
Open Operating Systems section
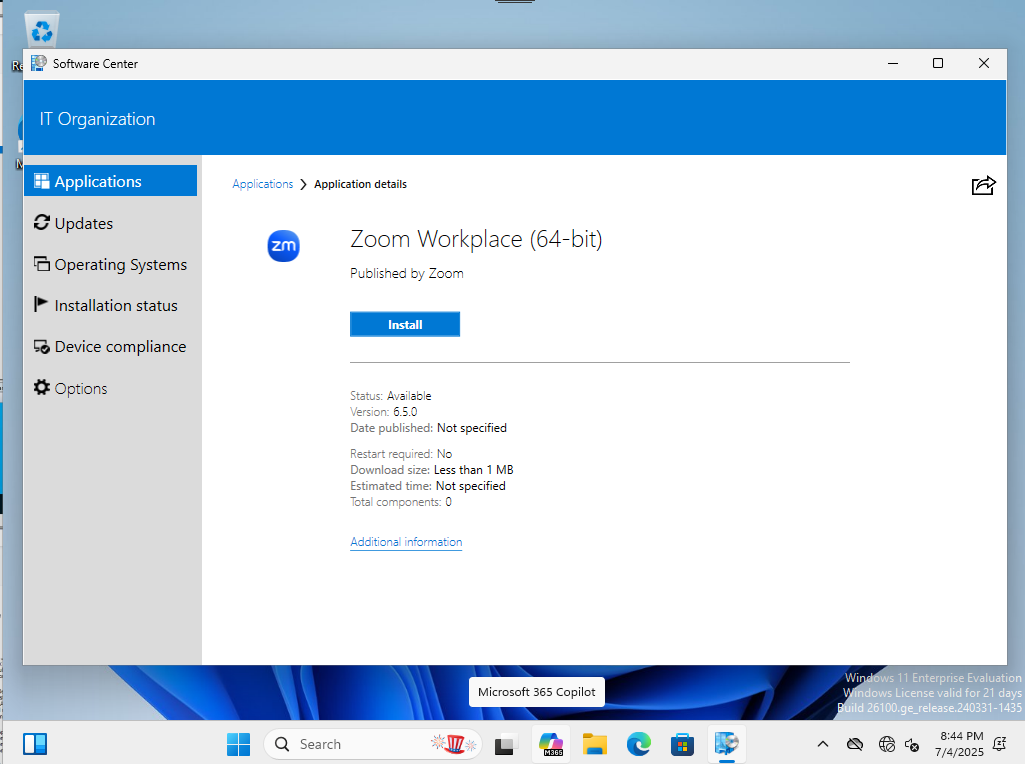(x=110, y=265)
